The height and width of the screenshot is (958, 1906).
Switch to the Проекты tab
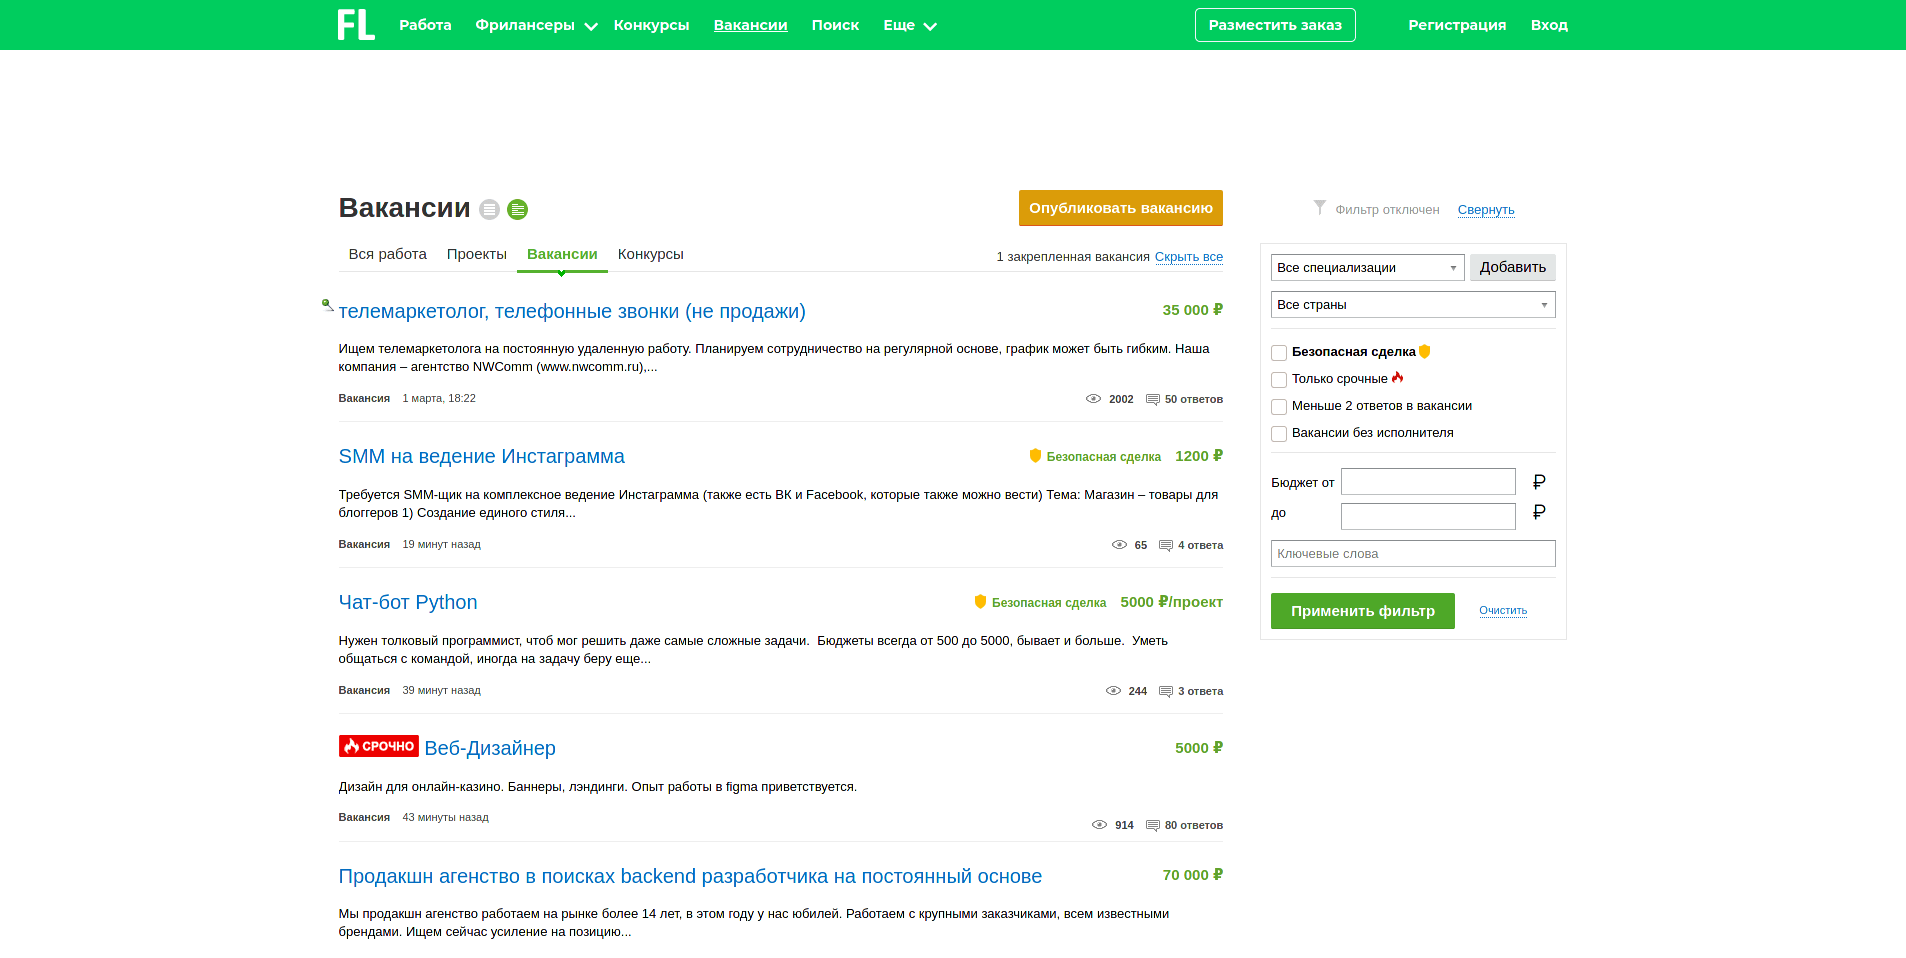coord(476,254)
